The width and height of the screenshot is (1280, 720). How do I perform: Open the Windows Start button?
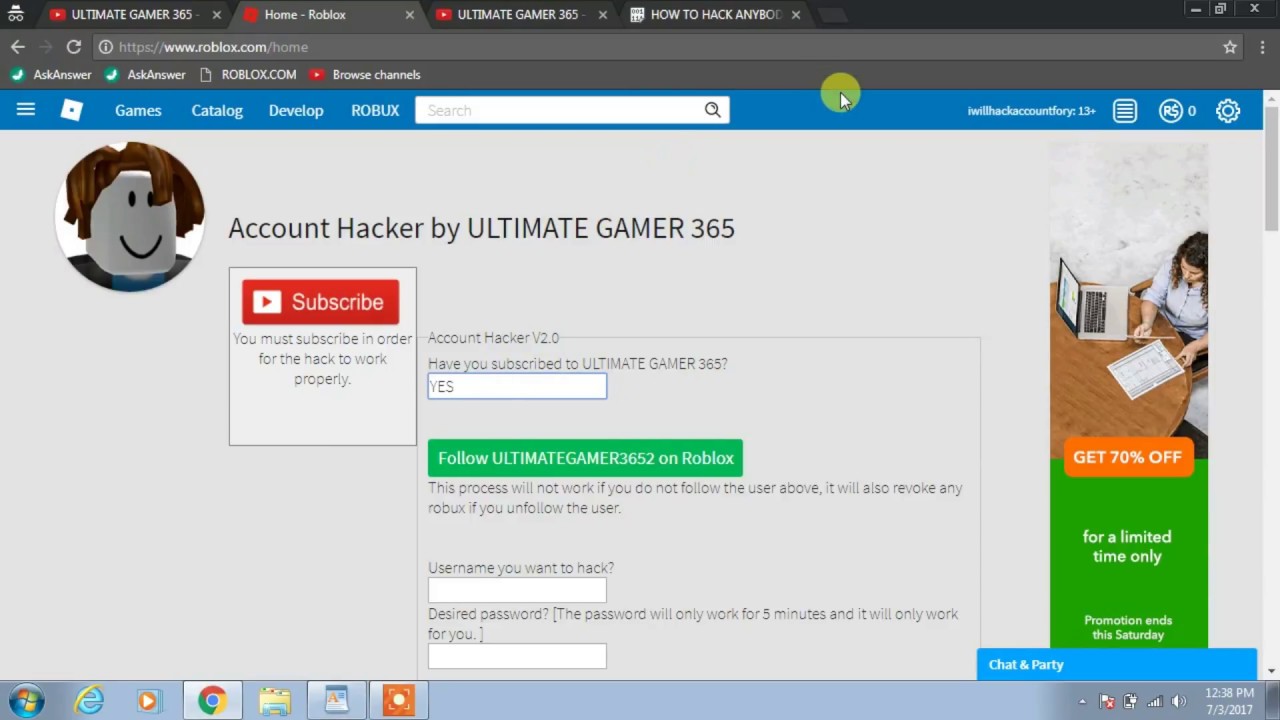point(26,701)
